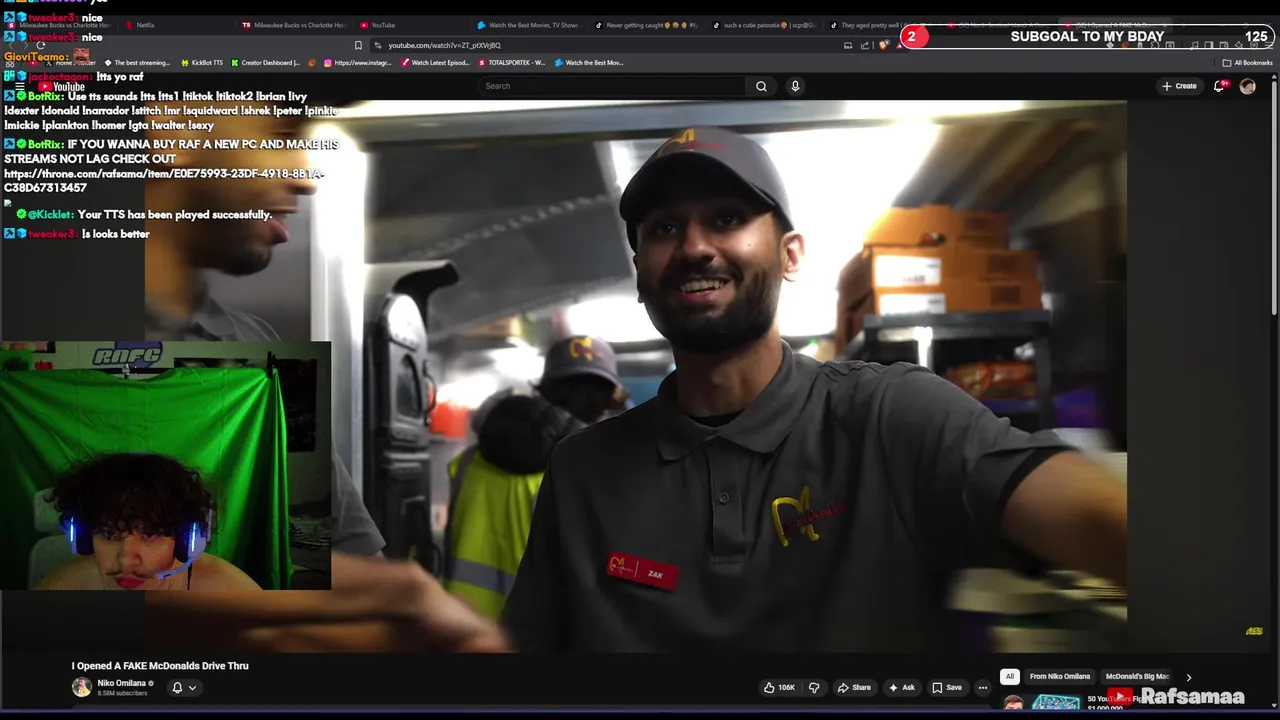Switch to Never getting caught TikTok tab
This screenshot has width=1280, height=720.
click(647, 25)
